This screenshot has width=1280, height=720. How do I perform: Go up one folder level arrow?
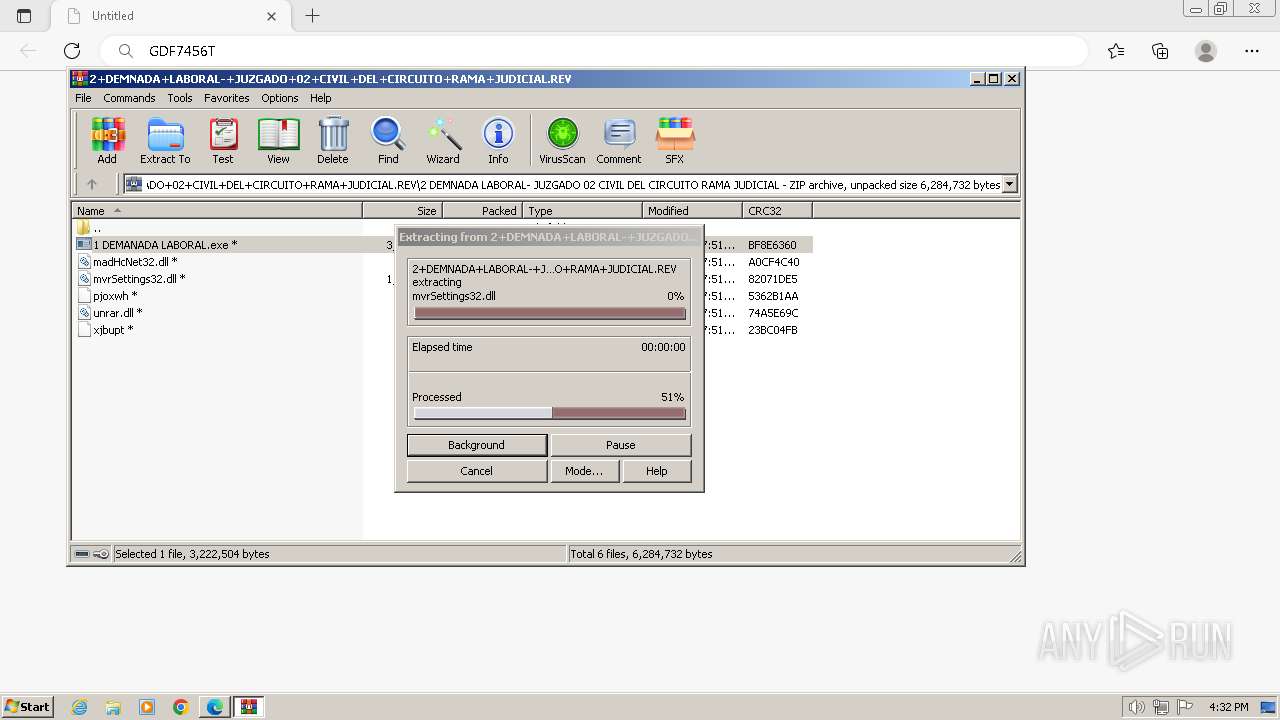point(91,184)
